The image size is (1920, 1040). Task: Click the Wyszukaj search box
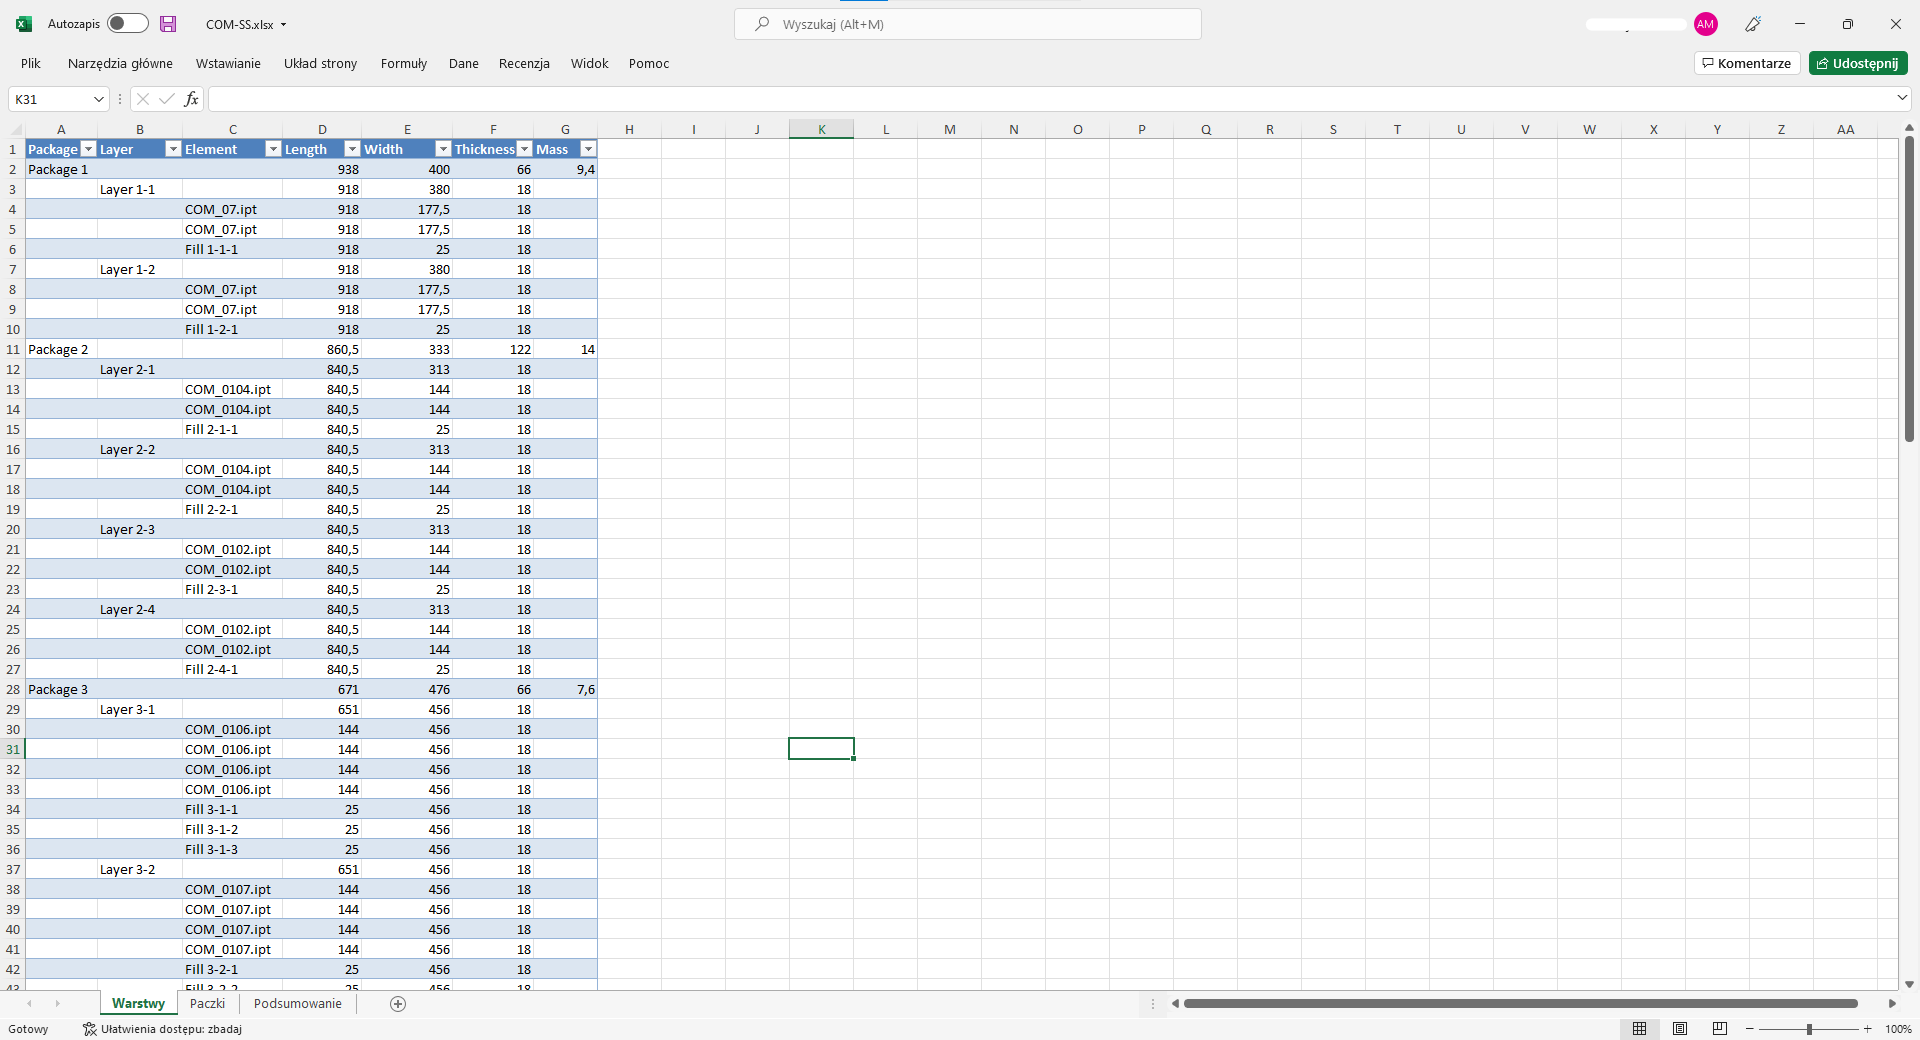pos(968,24)
